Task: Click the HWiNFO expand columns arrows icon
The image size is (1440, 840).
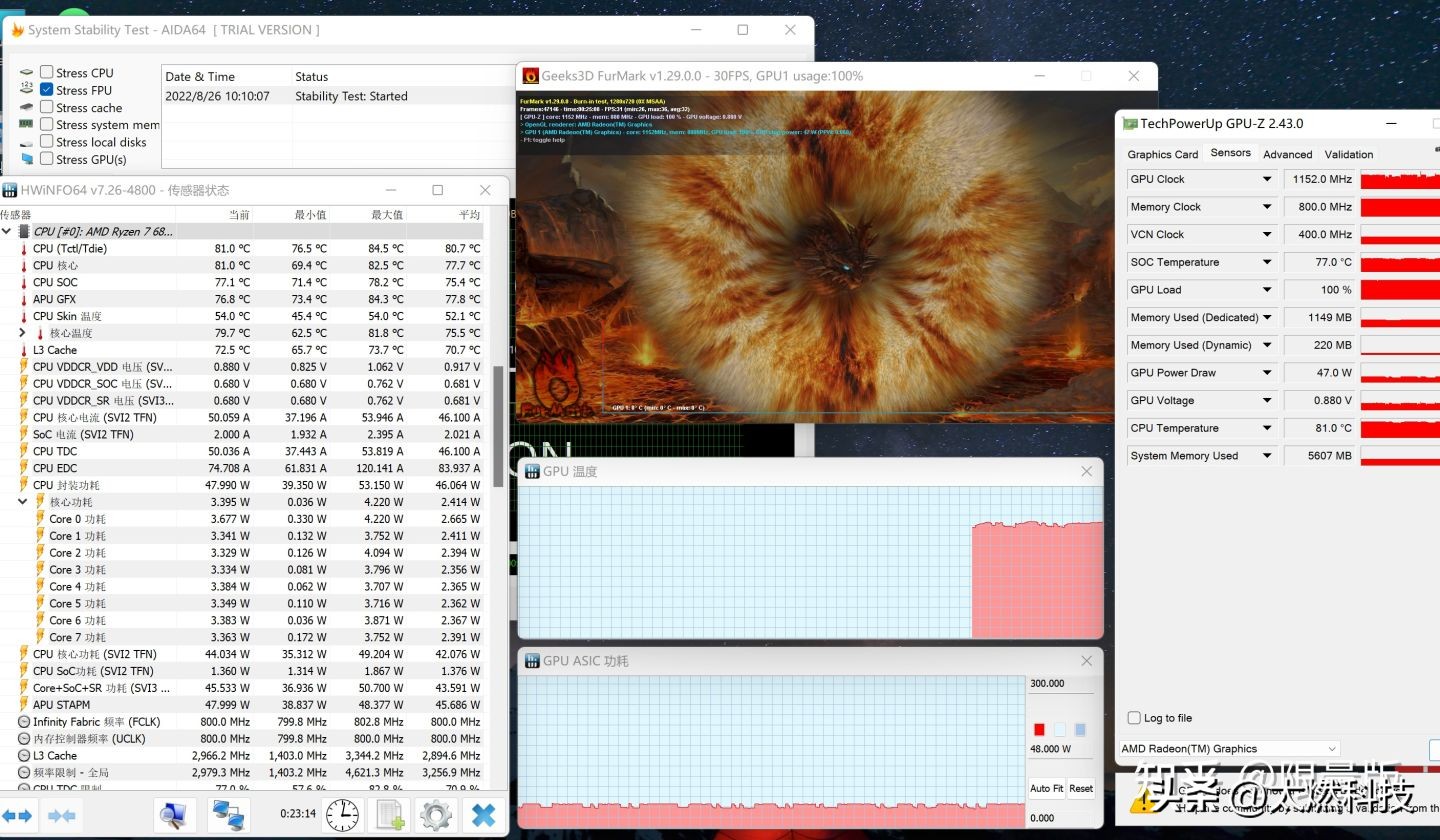Action: coord(17,815)
